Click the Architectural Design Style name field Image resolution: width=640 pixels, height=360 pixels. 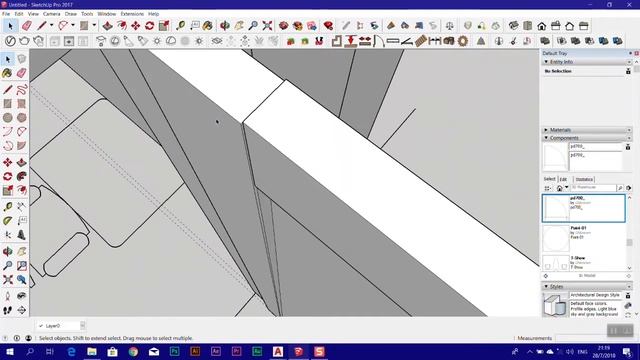(596, 295)
